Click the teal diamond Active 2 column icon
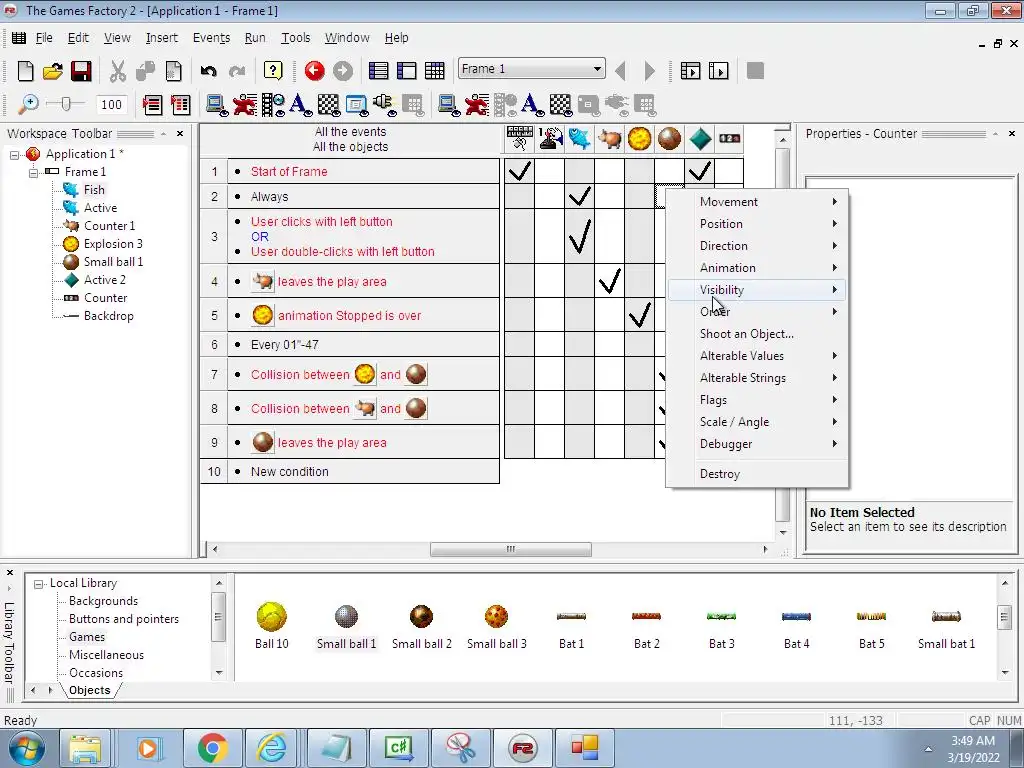 tap(699, 138)
